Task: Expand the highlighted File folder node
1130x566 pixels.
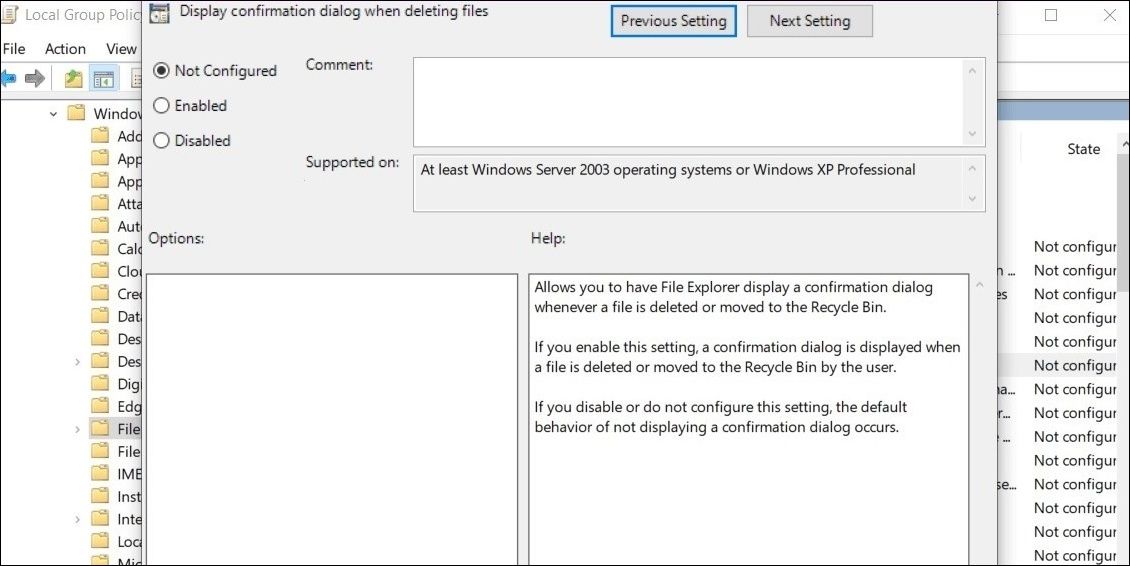Action: (x=77, y=429)
